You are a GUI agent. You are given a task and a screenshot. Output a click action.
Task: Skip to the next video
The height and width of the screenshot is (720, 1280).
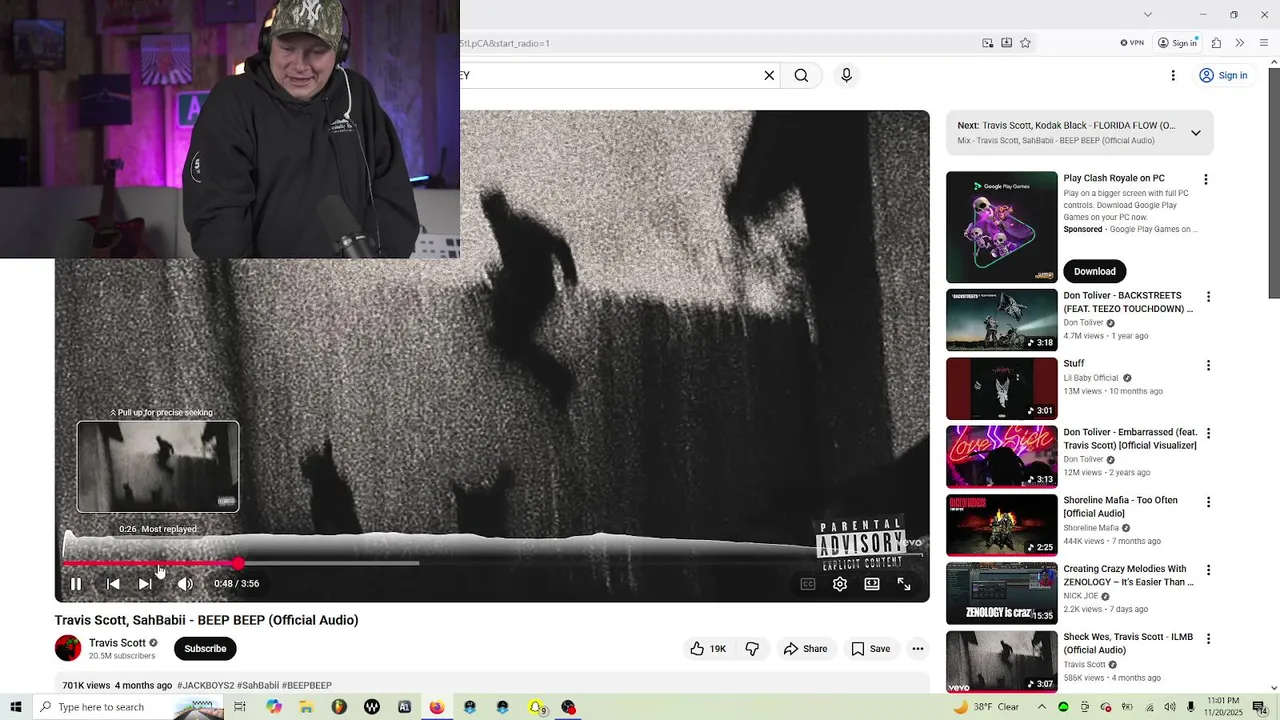click(145, 584)
